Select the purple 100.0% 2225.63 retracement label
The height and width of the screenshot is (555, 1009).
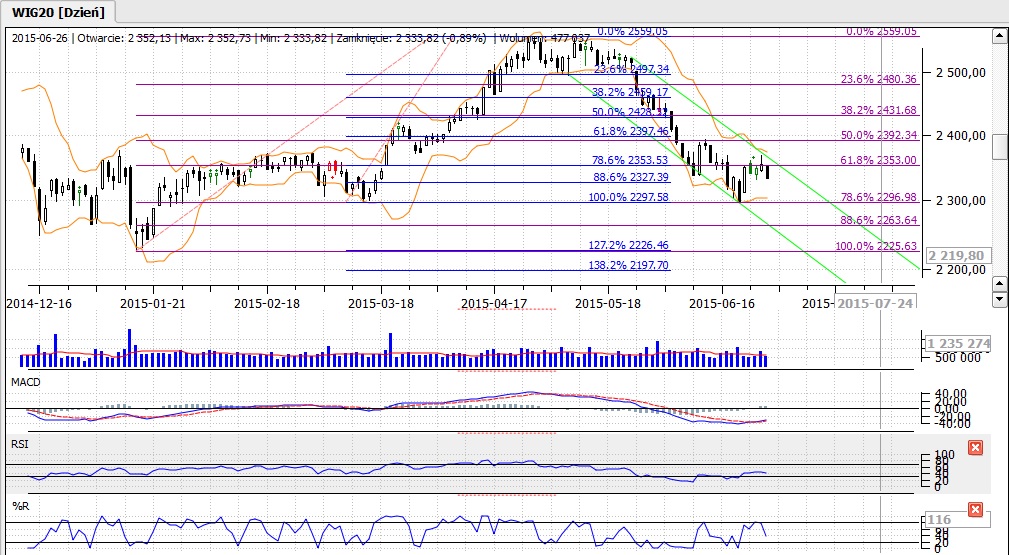[876, 246]
